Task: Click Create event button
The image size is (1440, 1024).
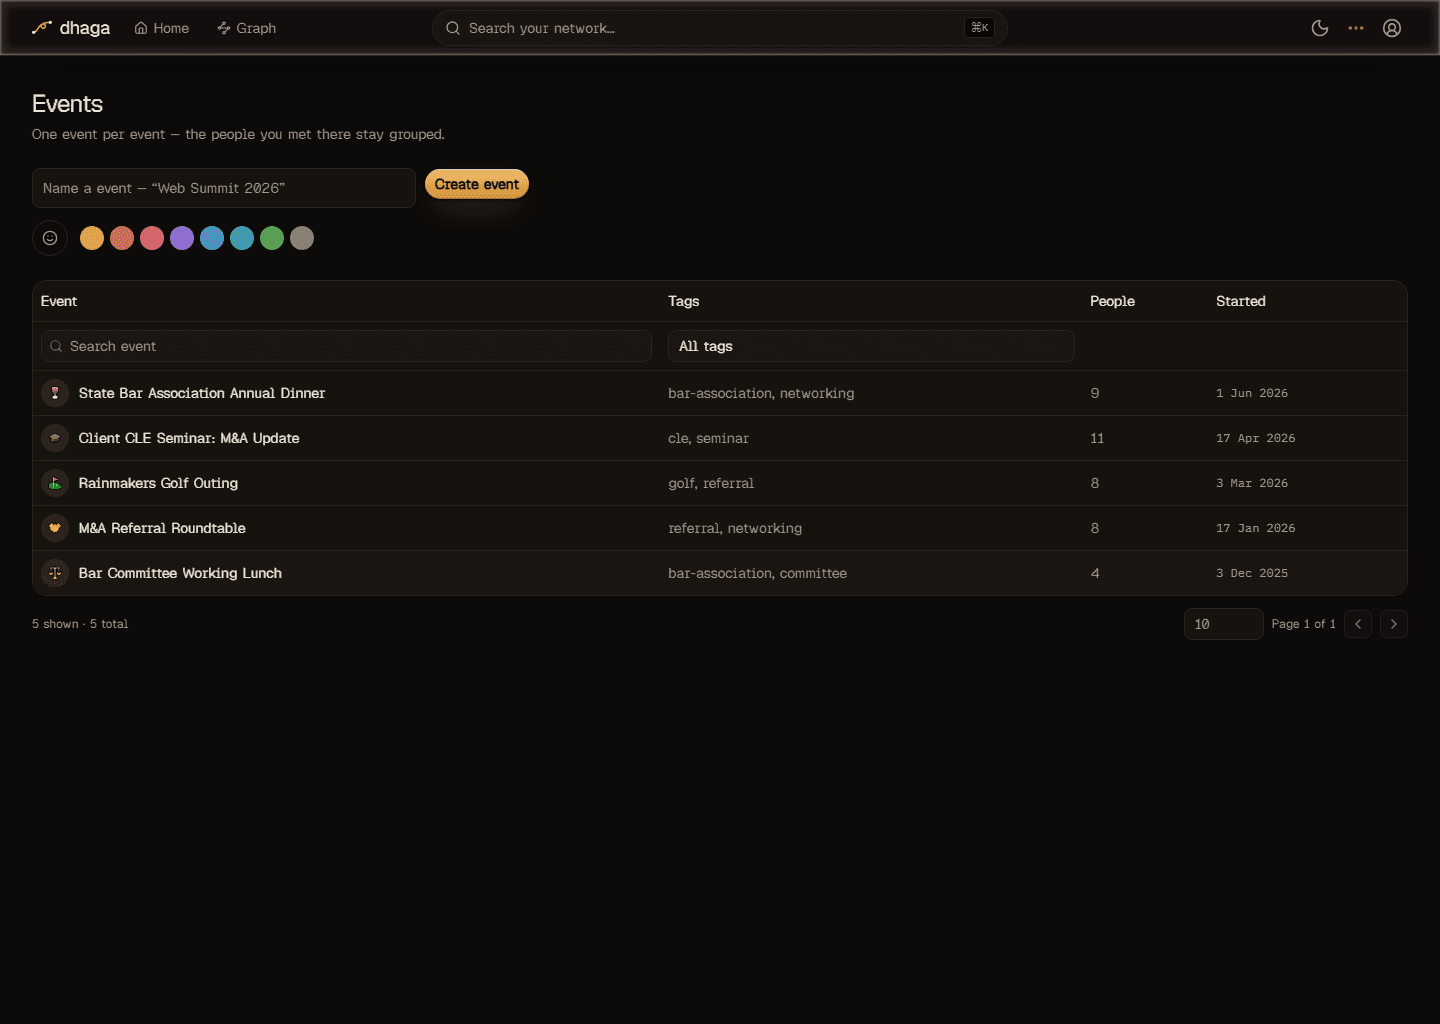Action: click(477, 184)
